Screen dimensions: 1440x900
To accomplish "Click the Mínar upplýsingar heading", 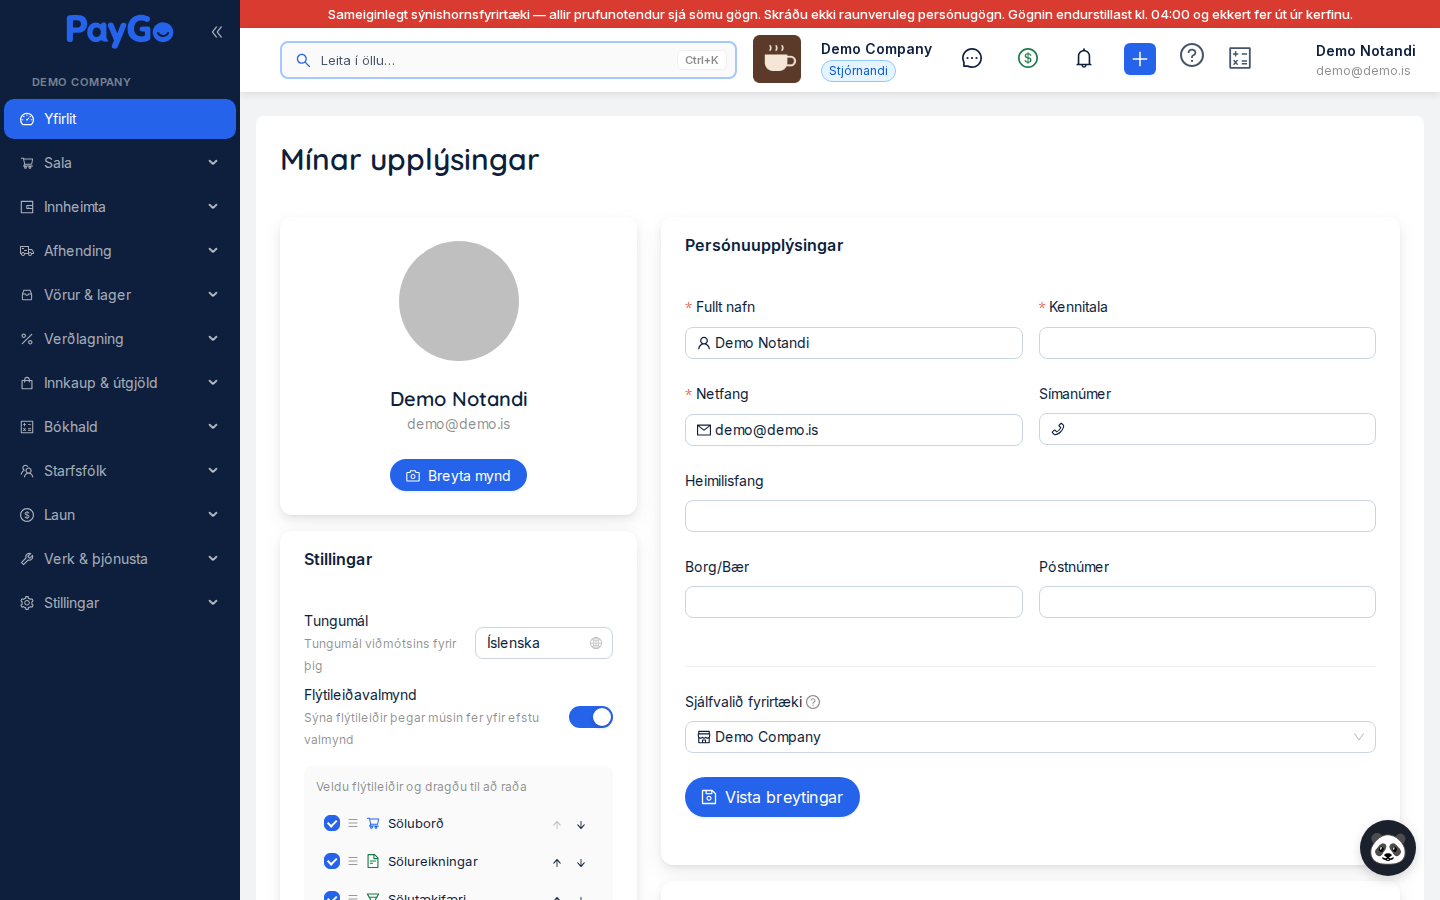I will pos(410,160).
